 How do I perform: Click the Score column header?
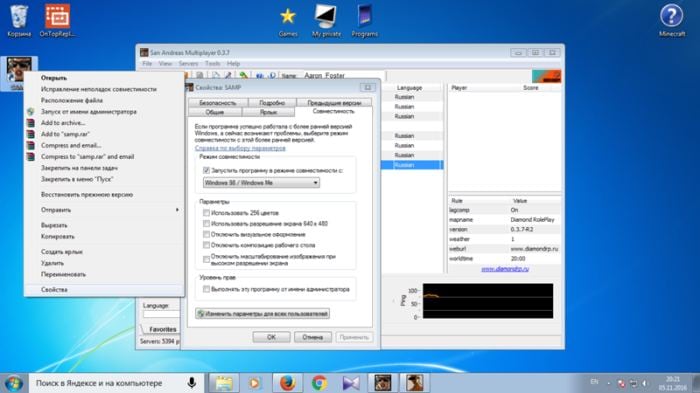(x=531, y=88)
